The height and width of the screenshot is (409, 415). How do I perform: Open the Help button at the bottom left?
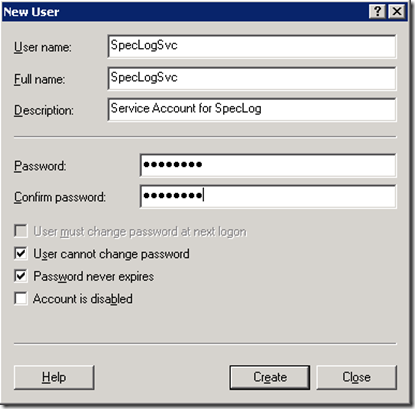tap(54, 377)
